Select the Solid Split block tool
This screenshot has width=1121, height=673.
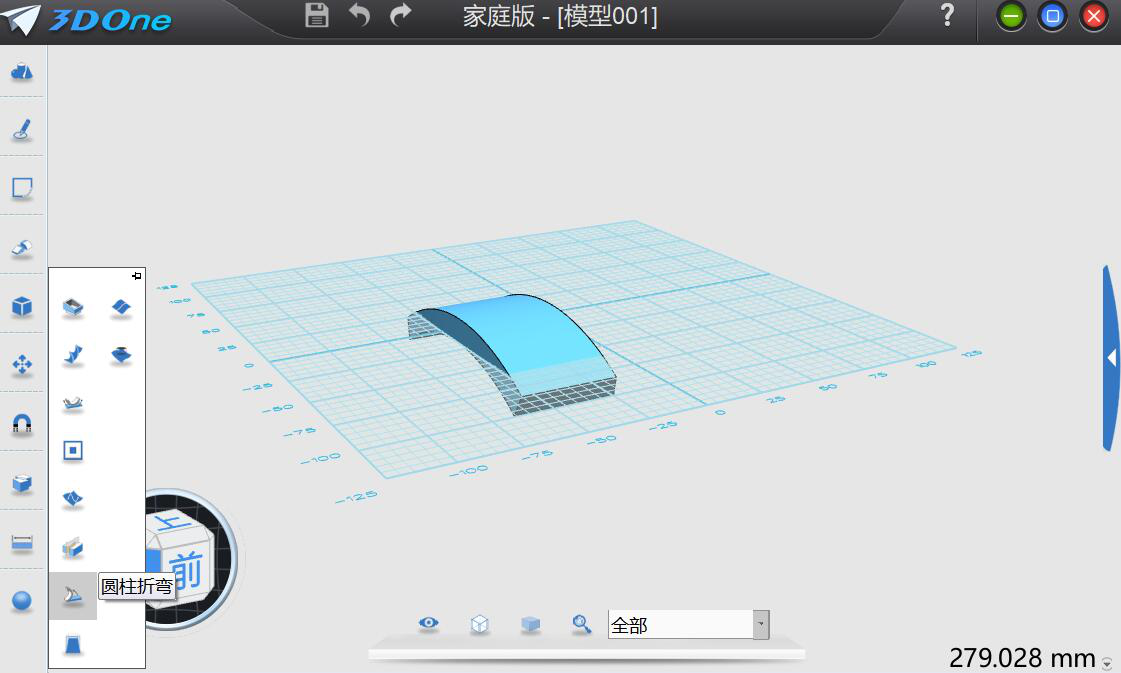(x=73, y=548)
